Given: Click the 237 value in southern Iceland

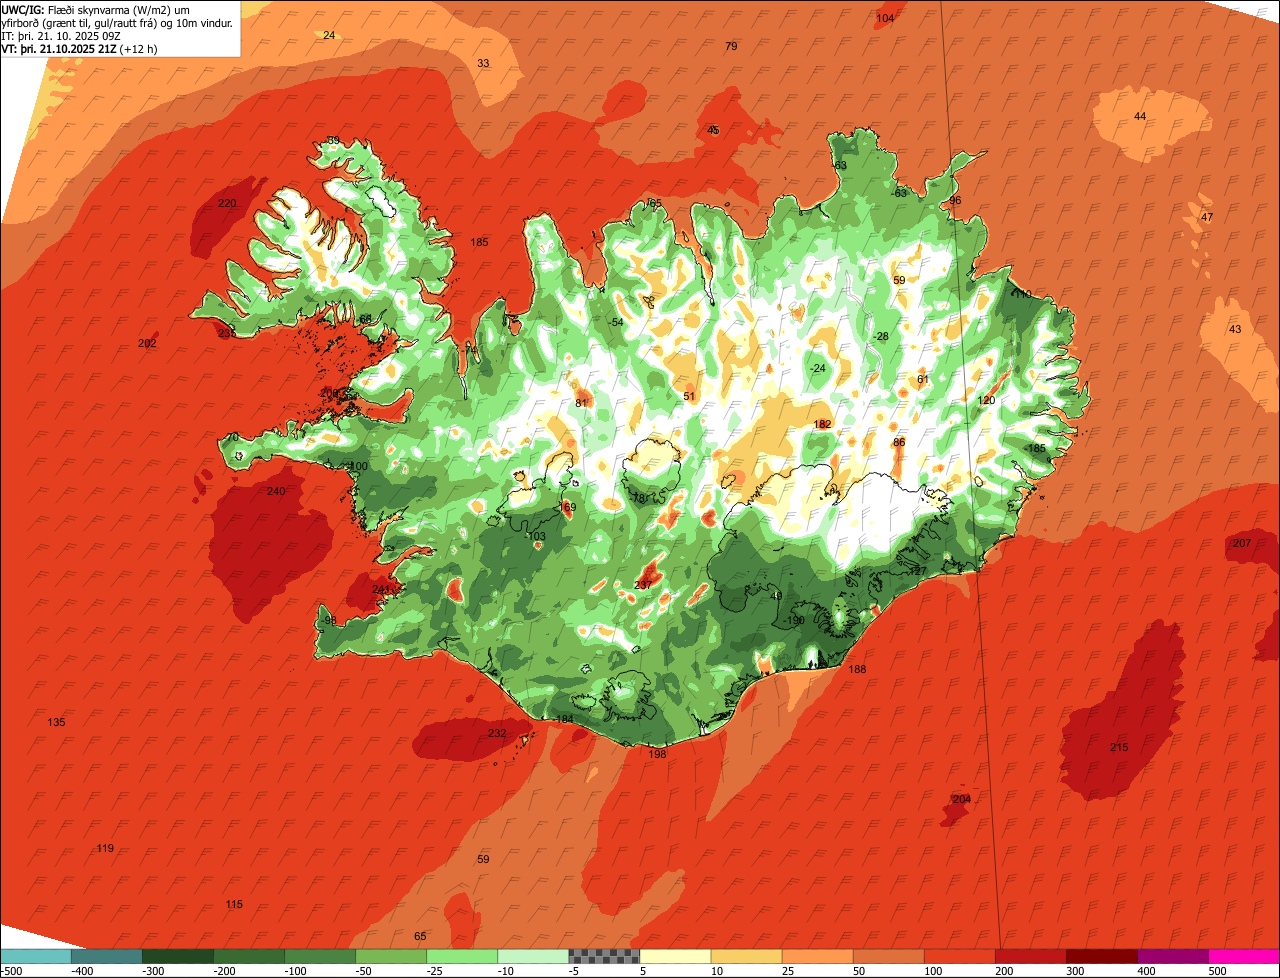Looking at the screenshot, I should tap(643, 585).
